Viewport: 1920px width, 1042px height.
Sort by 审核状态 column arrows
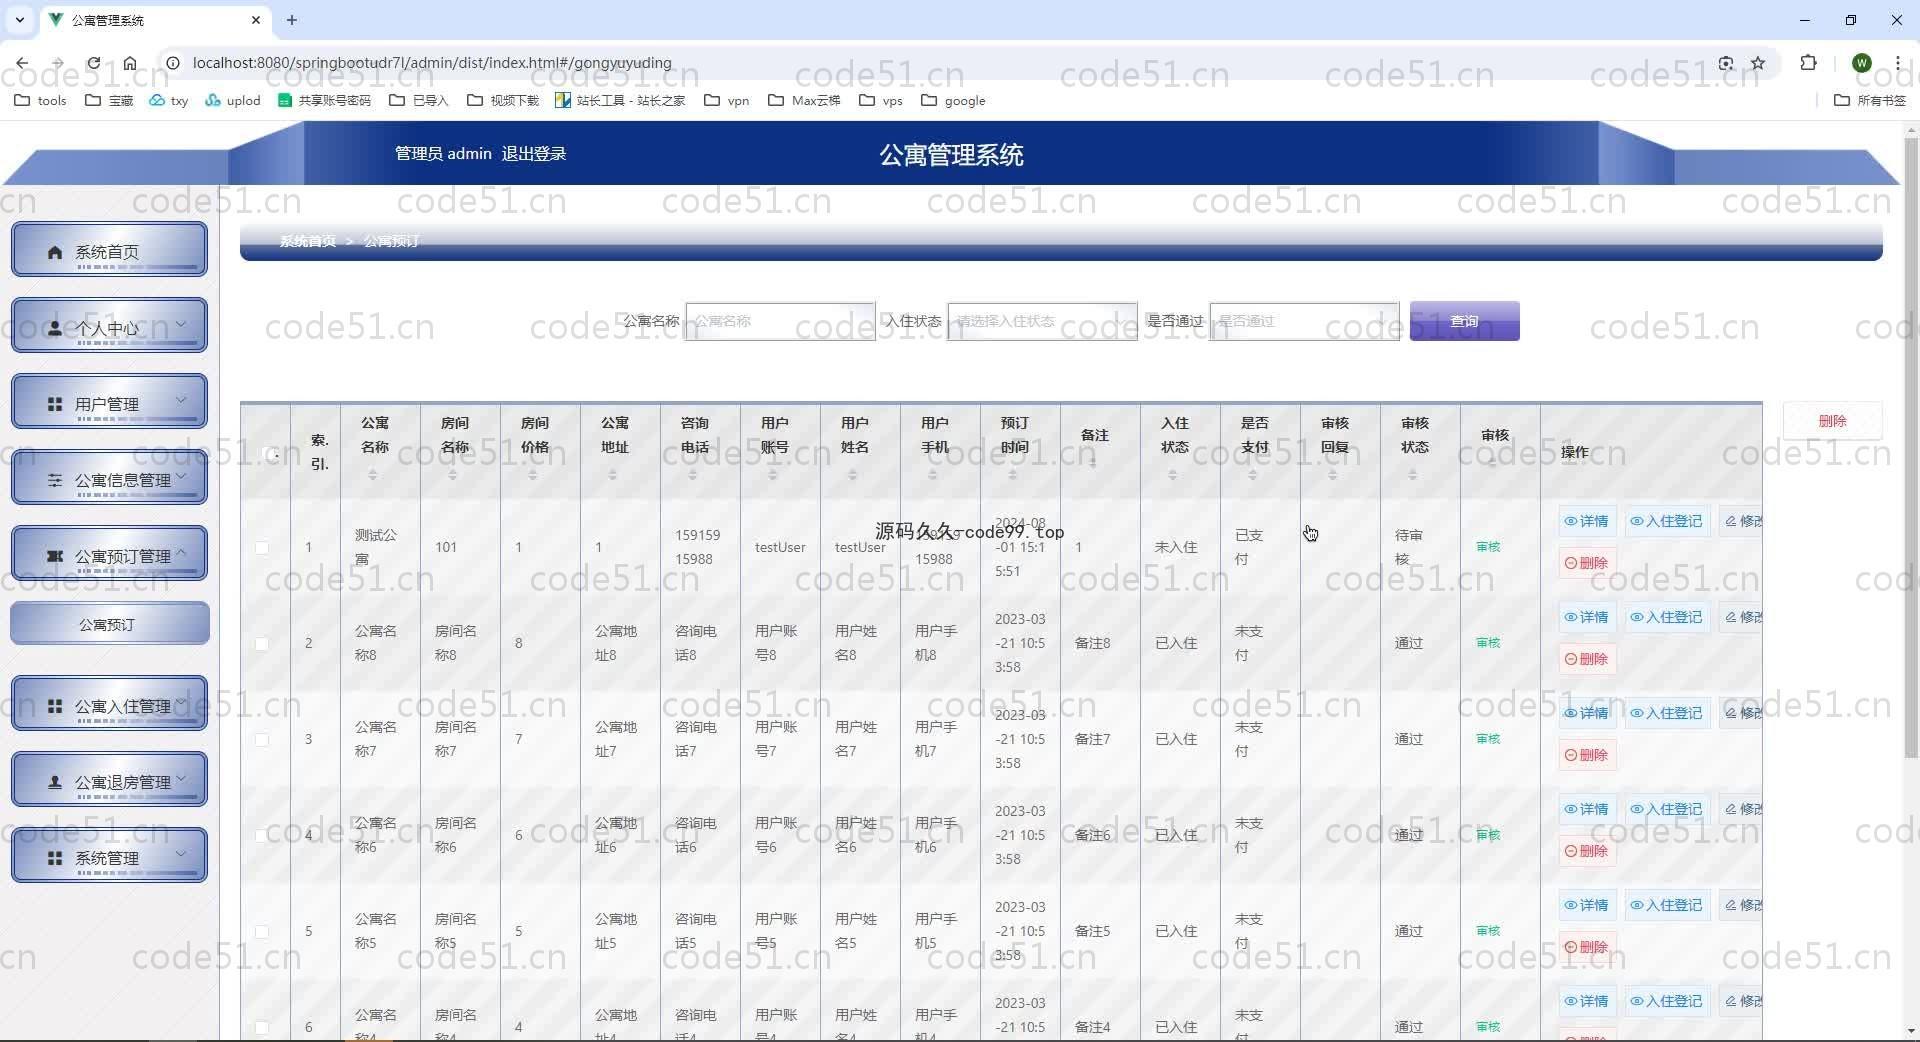click(1413, 475)
